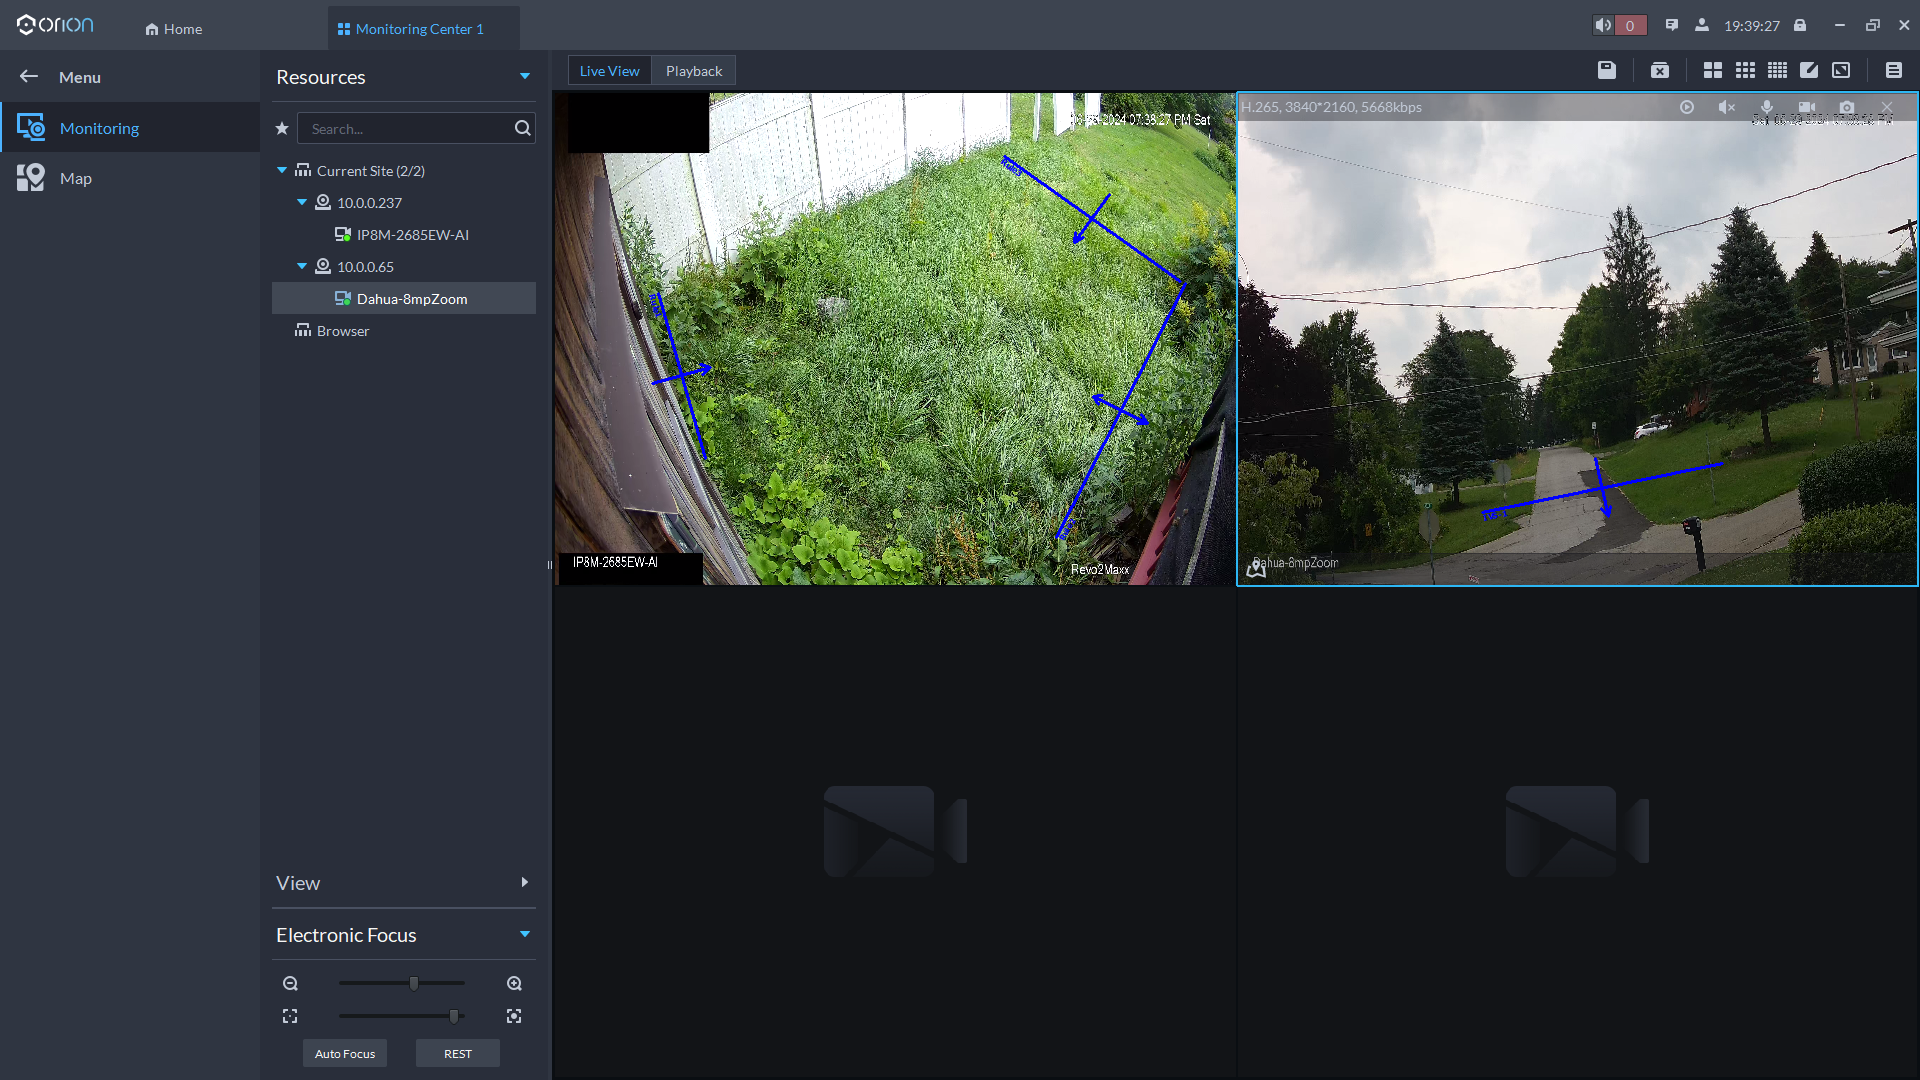The width and height of the screenshot is (1920, 1080).
Task: Open the user account icon
Action: pos(1702,25)
